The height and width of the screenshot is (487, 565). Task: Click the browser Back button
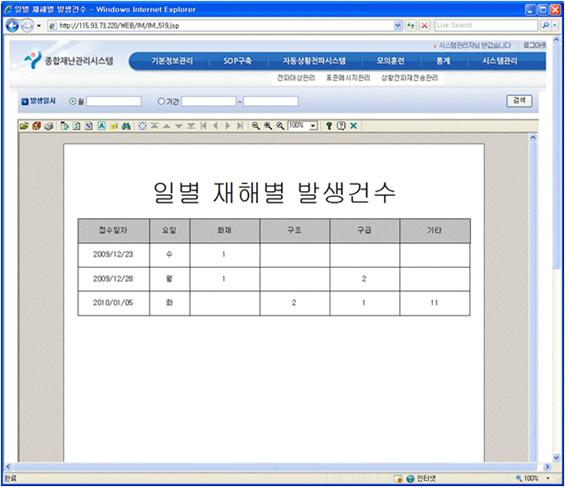12,26
